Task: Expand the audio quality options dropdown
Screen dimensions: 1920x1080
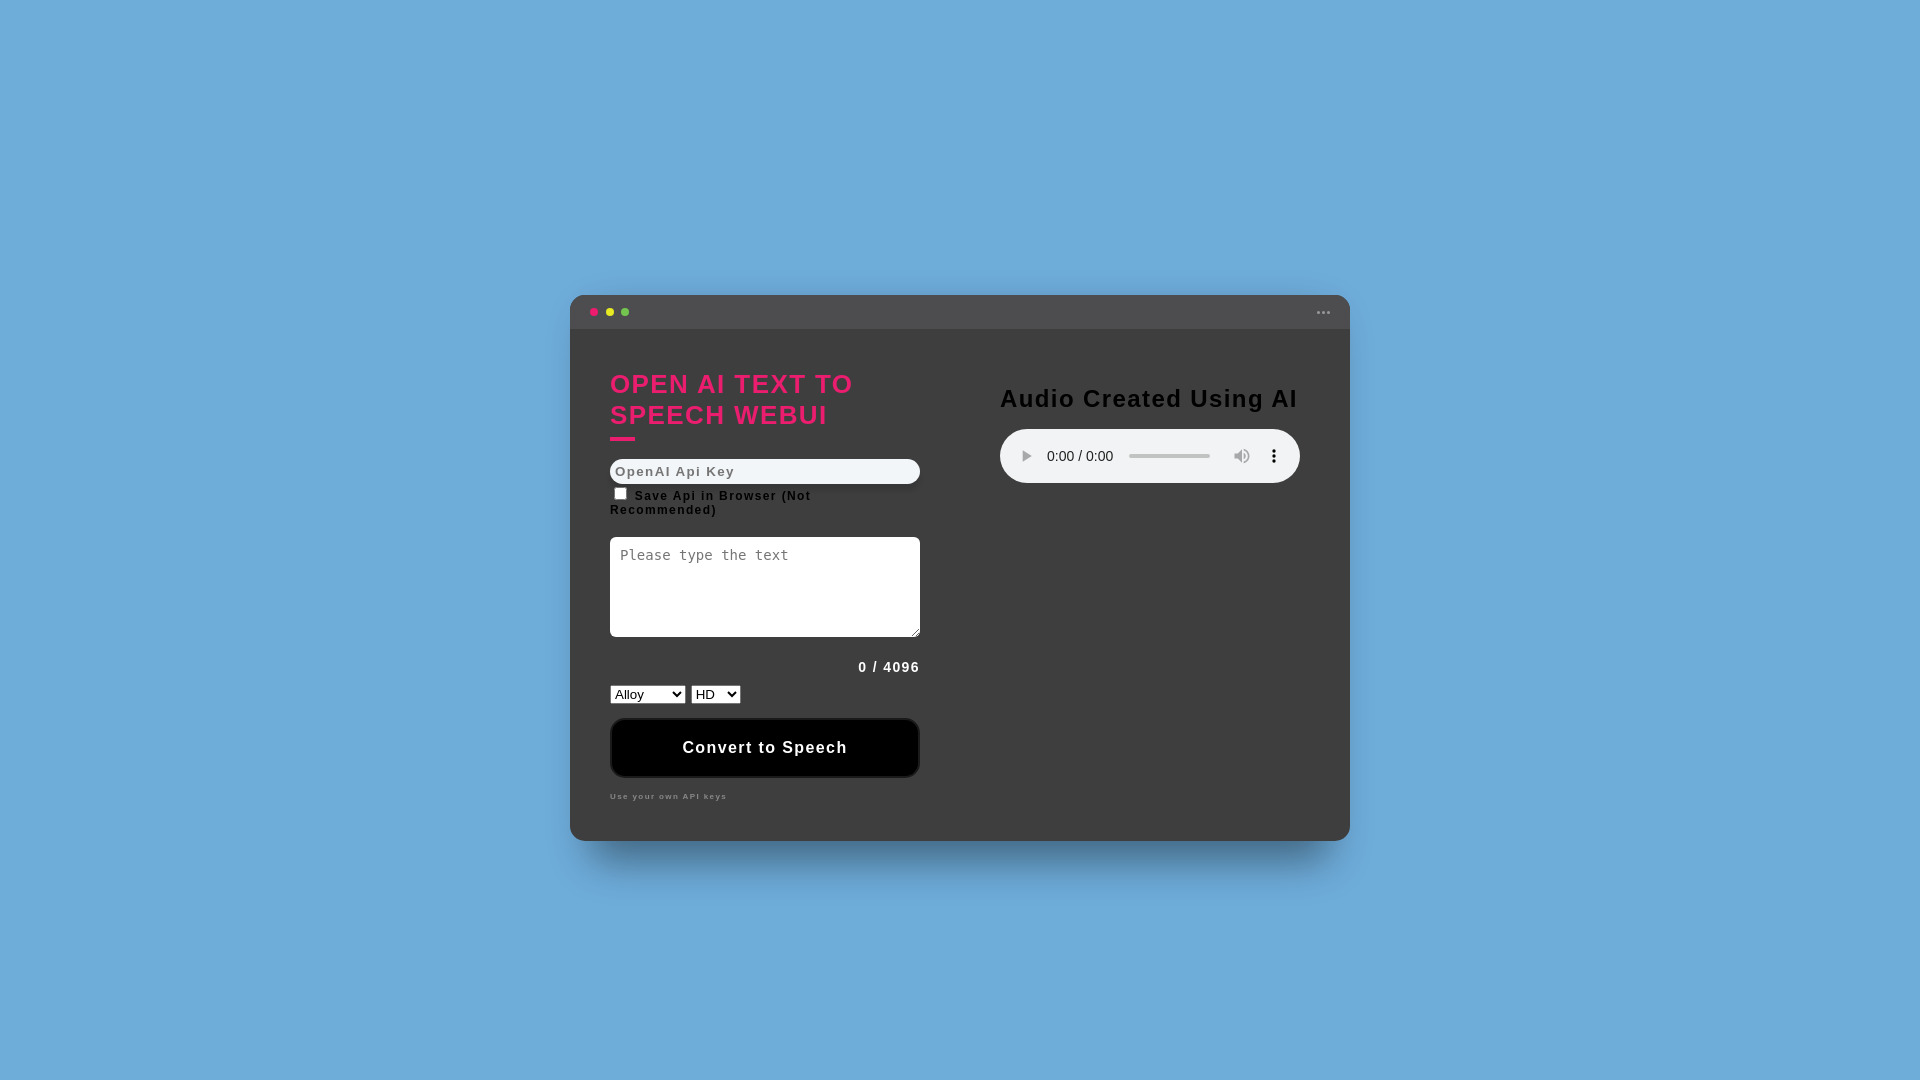Action: 715,694
